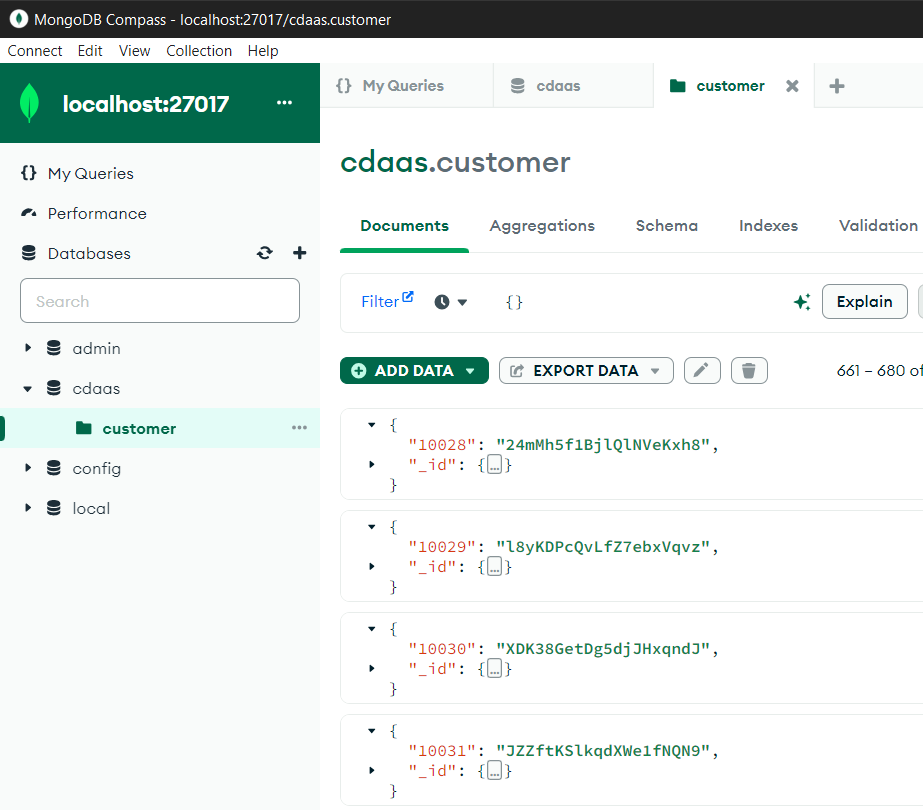Click the config database icon
Image resolution: width=923 pixels, height=810 pixels.
(x=54, y=468)
